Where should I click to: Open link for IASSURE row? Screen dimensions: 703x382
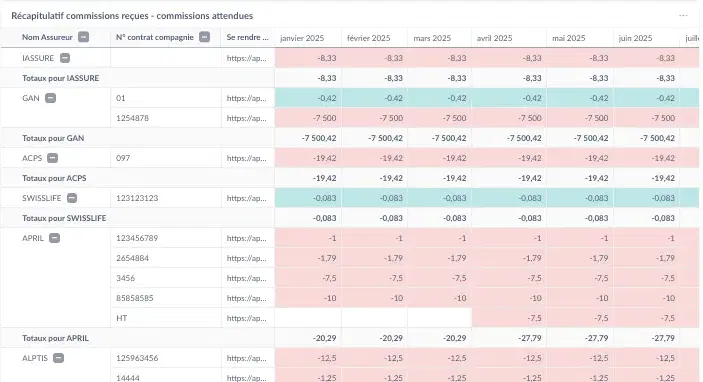coord(246,58)
